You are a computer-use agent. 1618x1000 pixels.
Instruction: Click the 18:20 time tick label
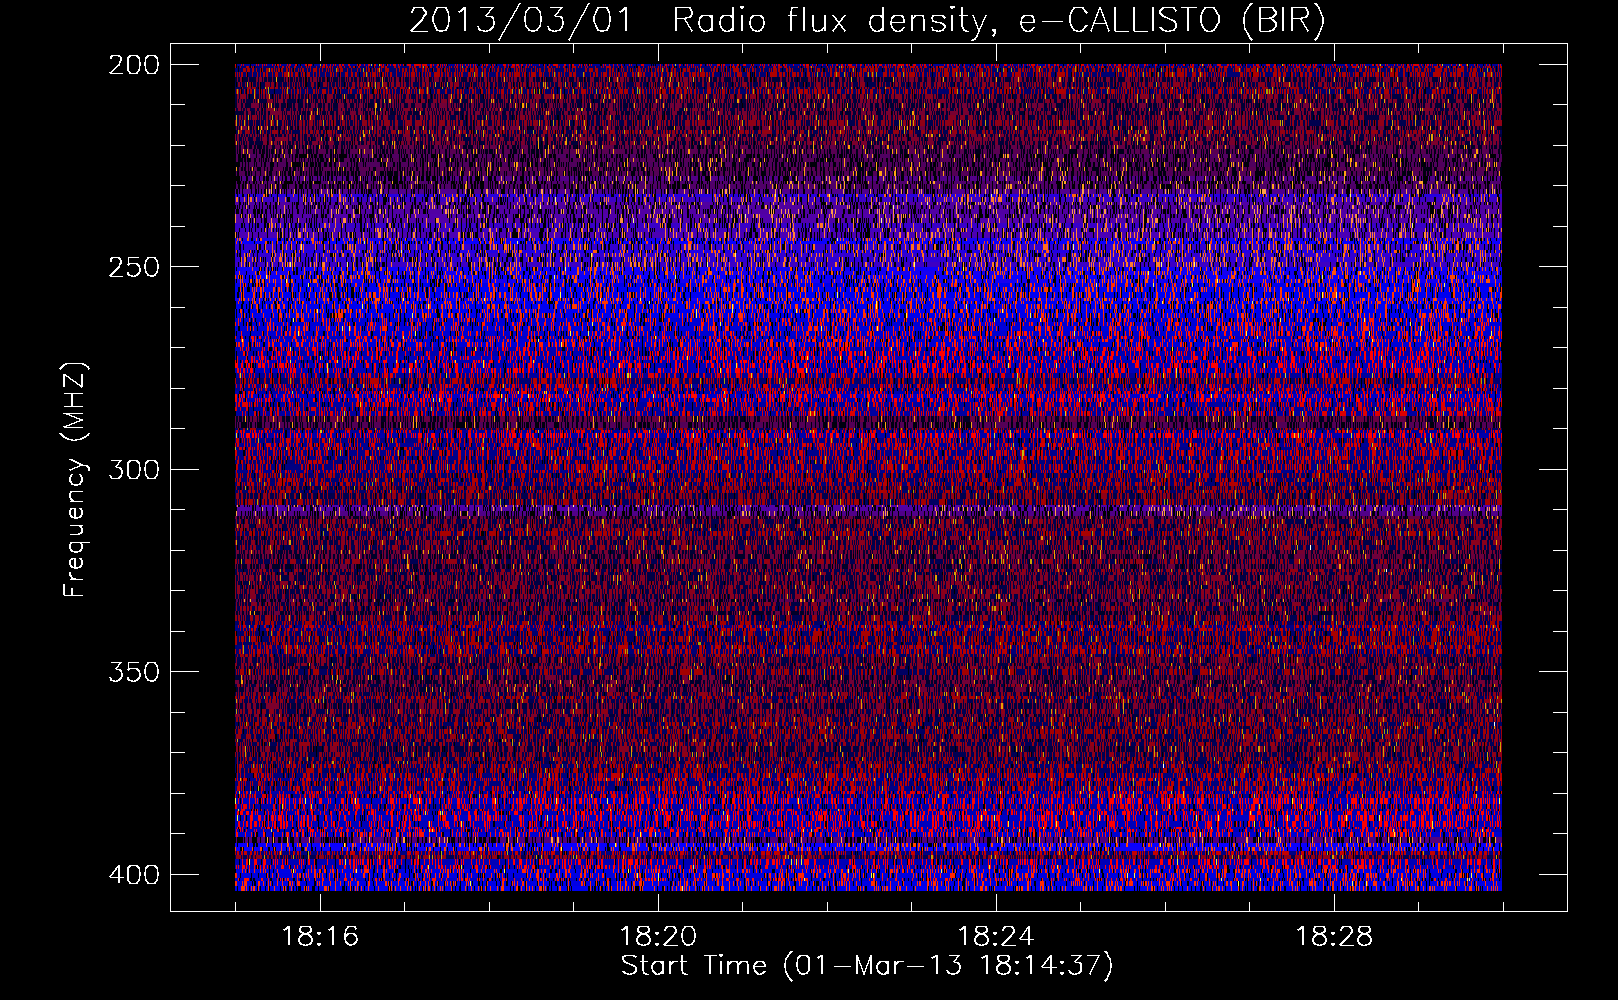[x=658, y=937]
